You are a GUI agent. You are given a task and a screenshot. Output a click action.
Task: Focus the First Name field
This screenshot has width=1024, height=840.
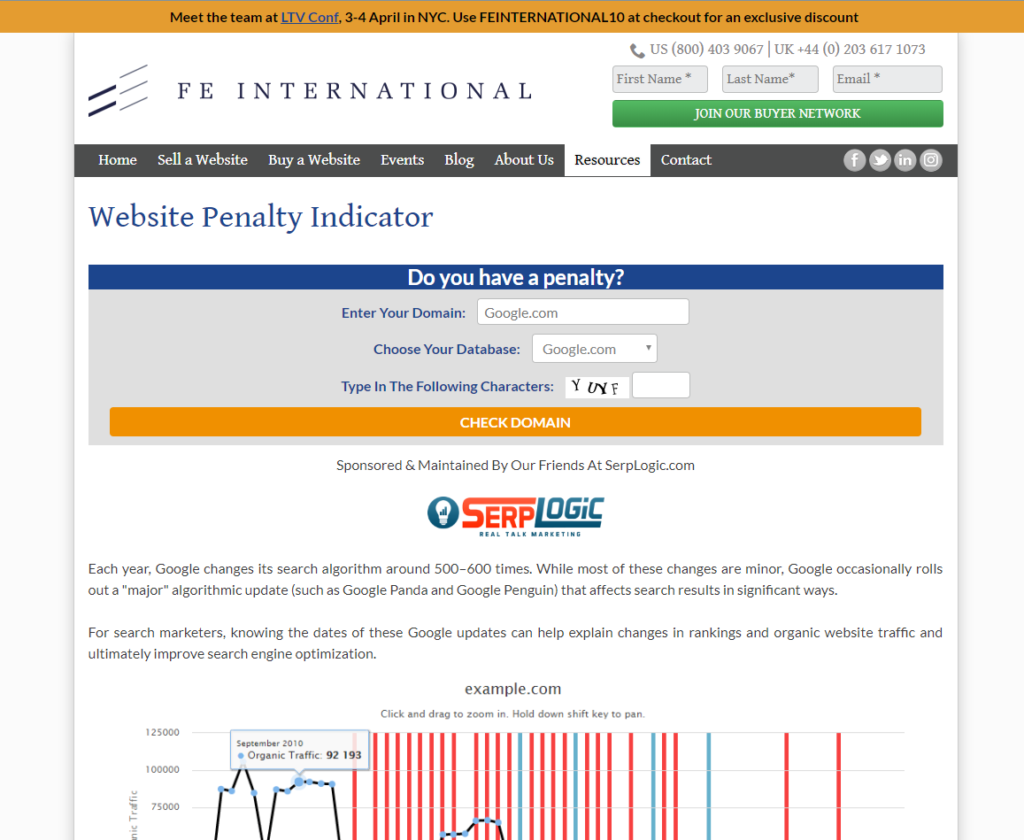pos(660,79)
